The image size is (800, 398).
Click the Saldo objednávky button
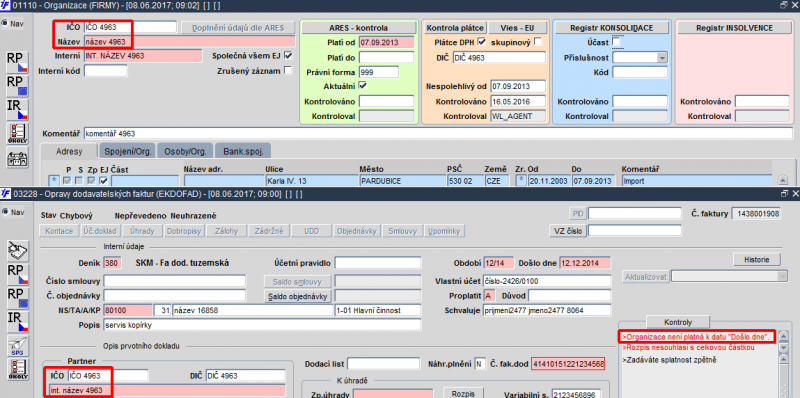pyautogui.click(x=298, y=296)
